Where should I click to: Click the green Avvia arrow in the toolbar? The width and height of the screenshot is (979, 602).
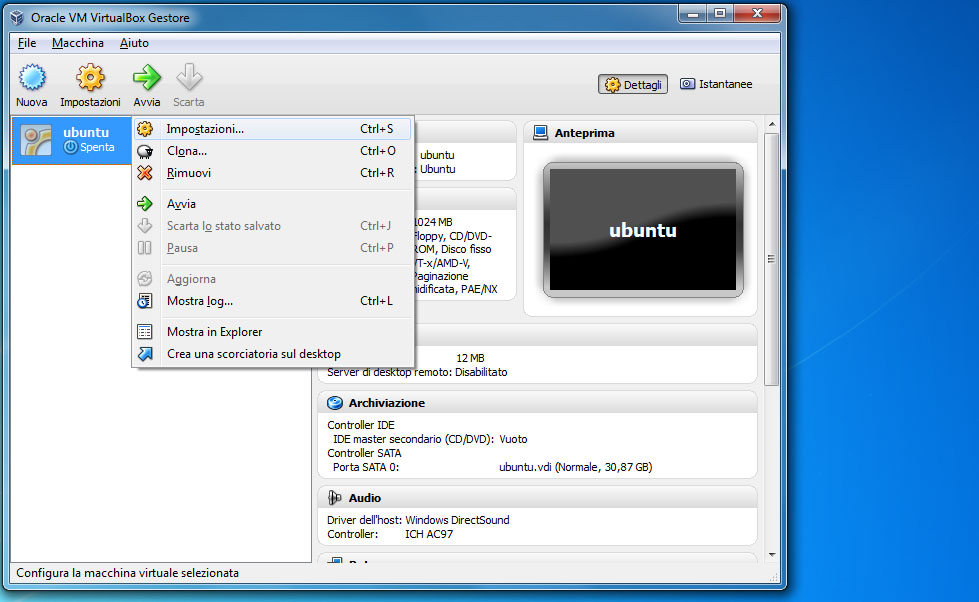tap(147, 77)
